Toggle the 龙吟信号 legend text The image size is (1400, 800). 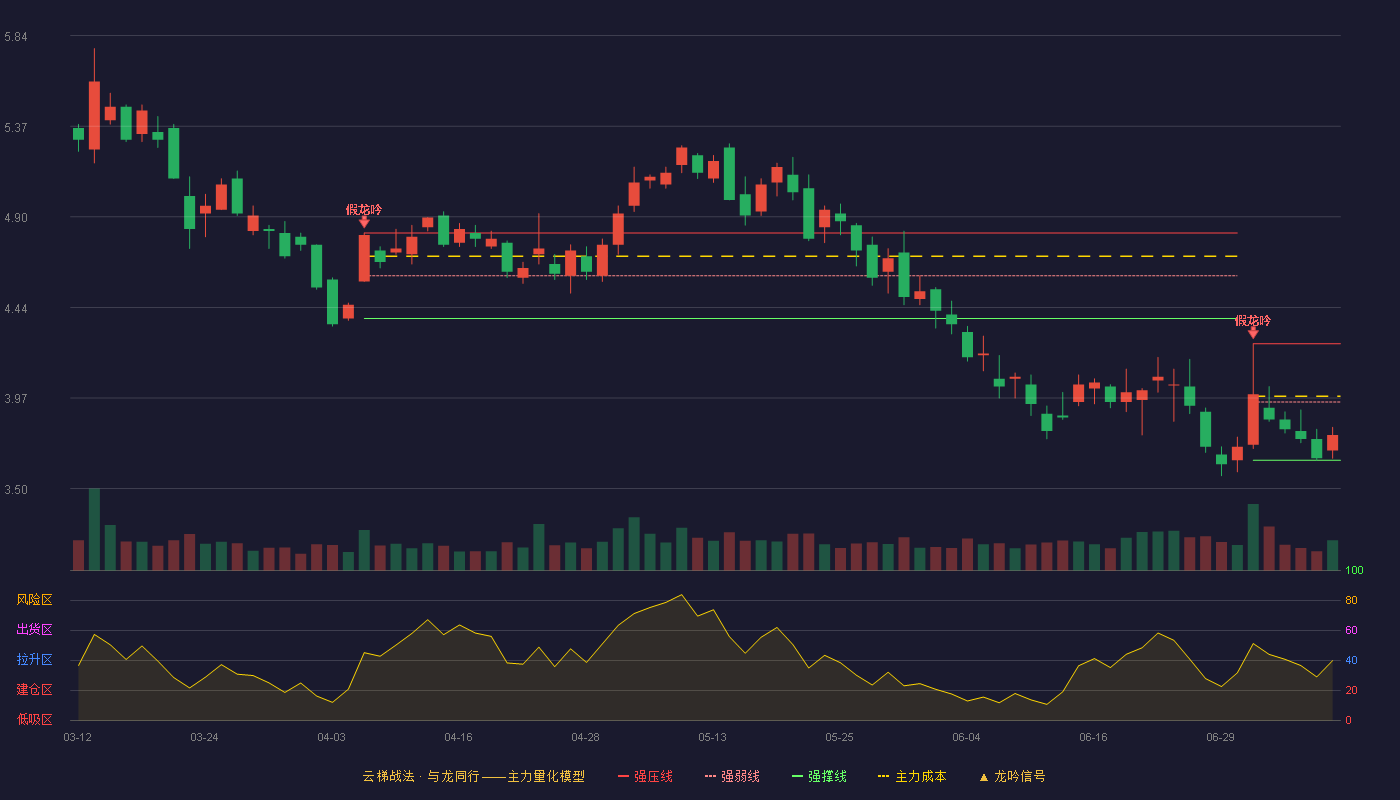pos(1020,776)
